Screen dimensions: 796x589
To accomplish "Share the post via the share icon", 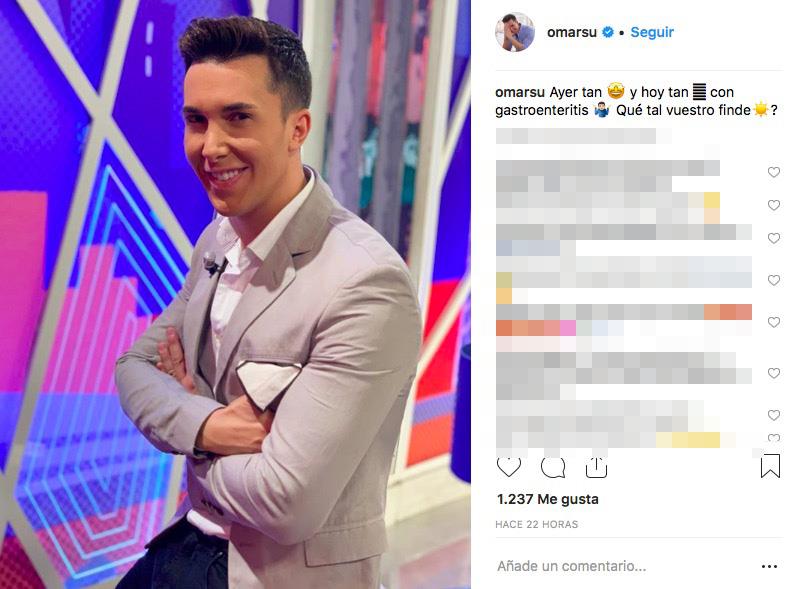I will [x=596, y=467].
